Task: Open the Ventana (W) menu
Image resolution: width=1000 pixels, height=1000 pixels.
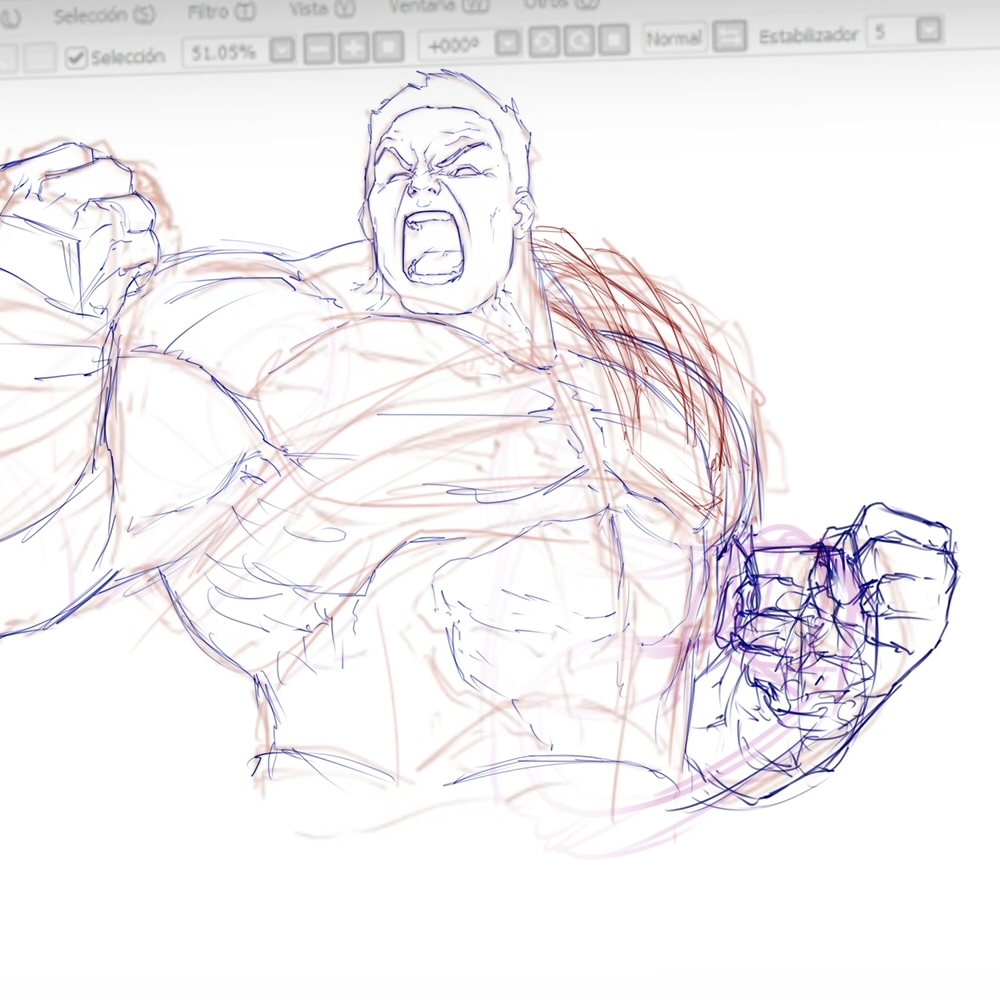Action: [439, 6]
